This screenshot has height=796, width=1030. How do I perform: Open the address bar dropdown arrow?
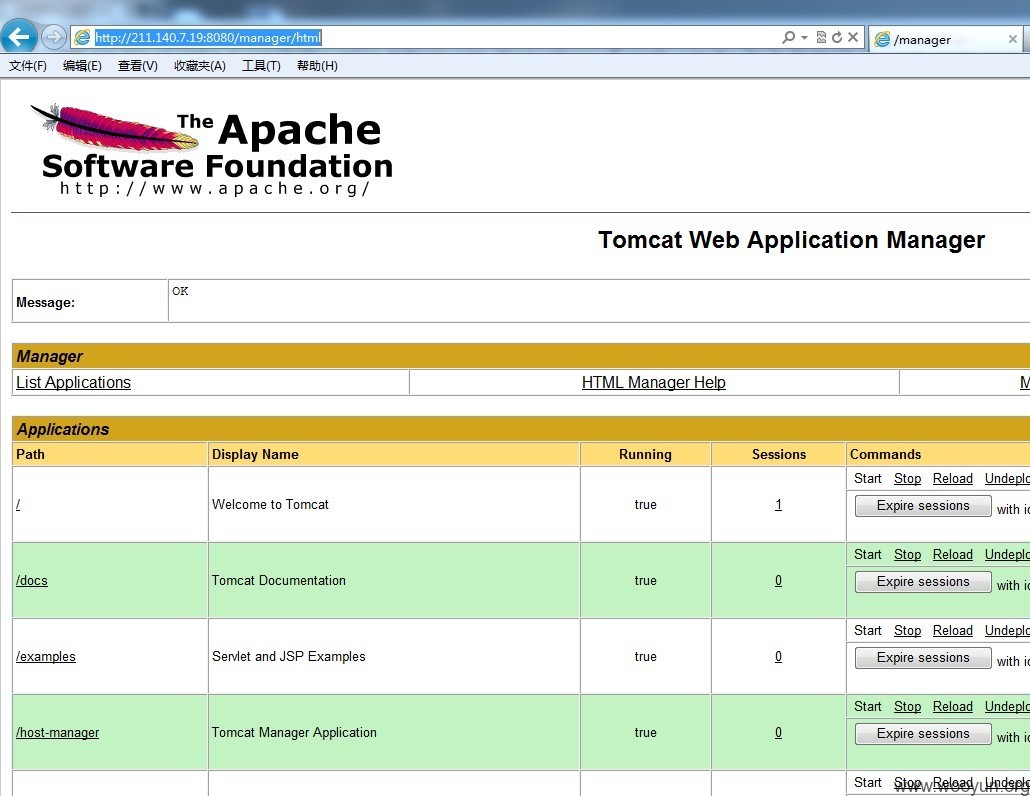coord(804,37)
